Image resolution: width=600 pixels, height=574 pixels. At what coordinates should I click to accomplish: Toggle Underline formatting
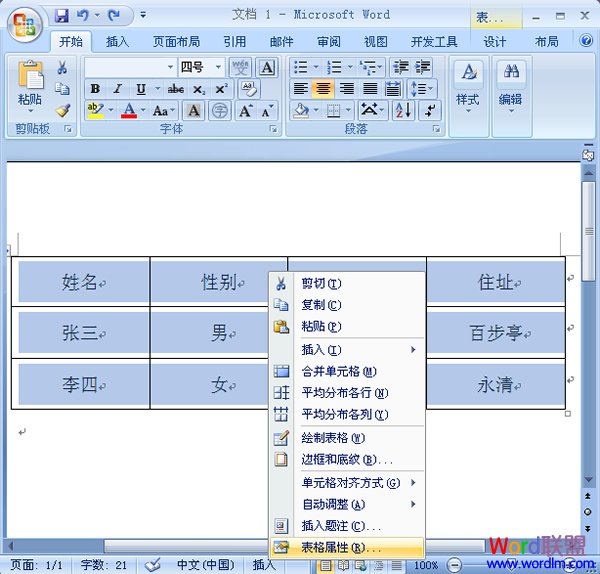[x=141, y=89]
